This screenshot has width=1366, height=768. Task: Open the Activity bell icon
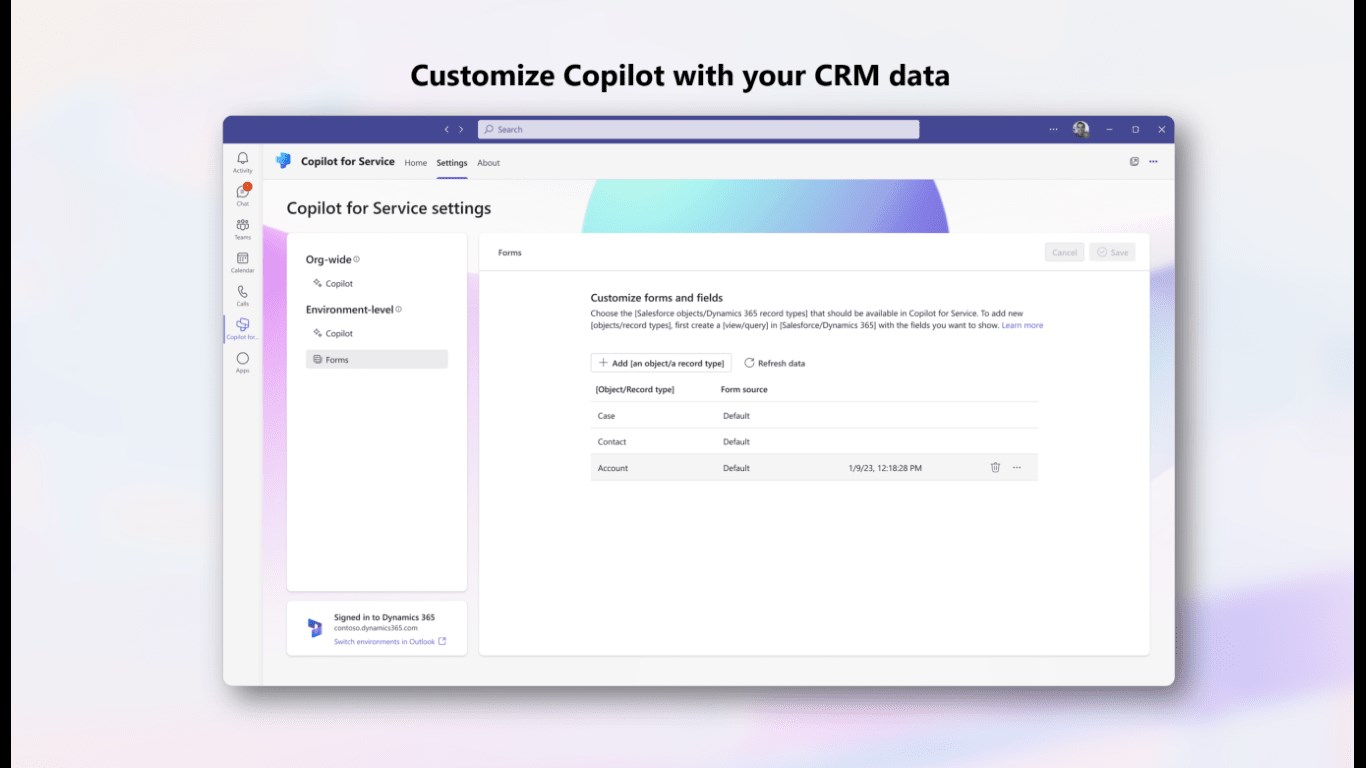coord(242,162)
